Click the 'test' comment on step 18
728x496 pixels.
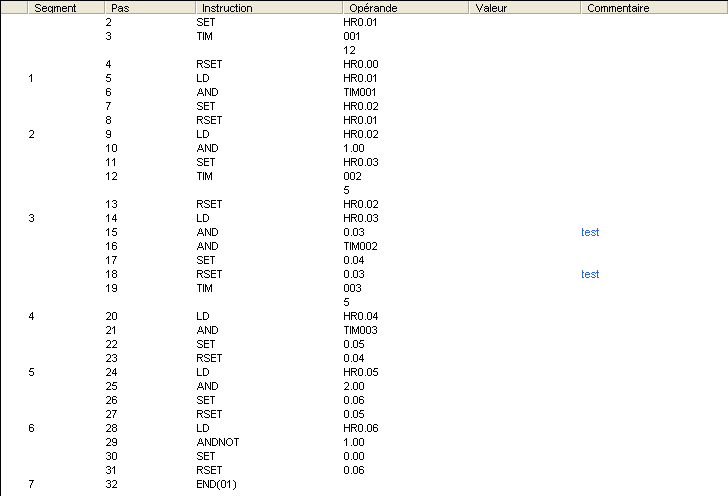590,274
